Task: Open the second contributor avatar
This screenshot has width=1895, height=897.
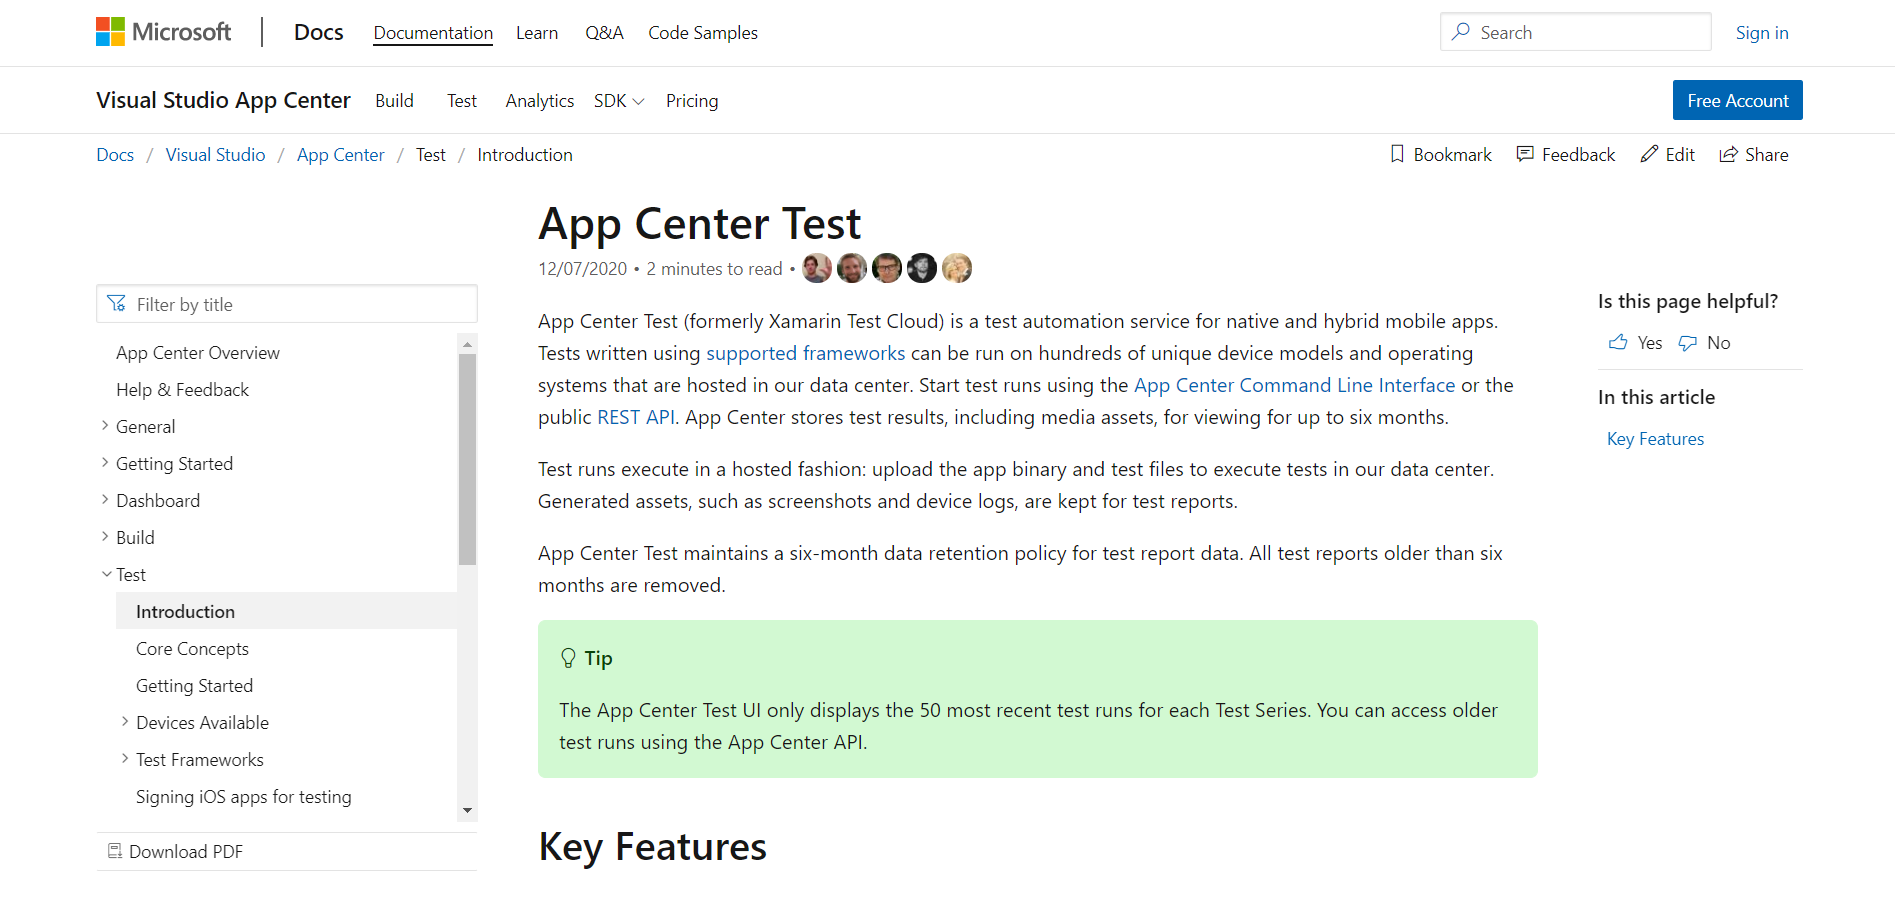Action: coord(852,268)
